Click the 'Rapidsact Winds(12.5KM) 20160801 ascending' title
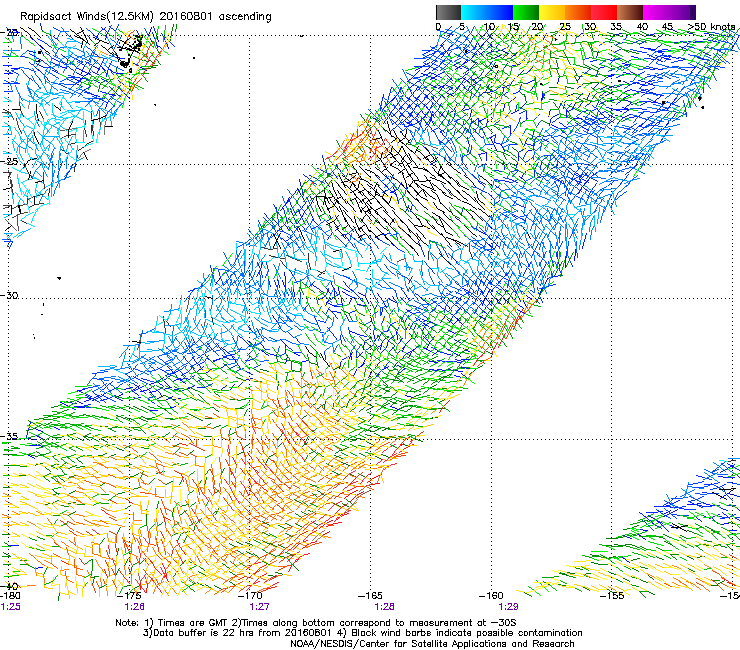The image size is (740, 650). point(146,17)
